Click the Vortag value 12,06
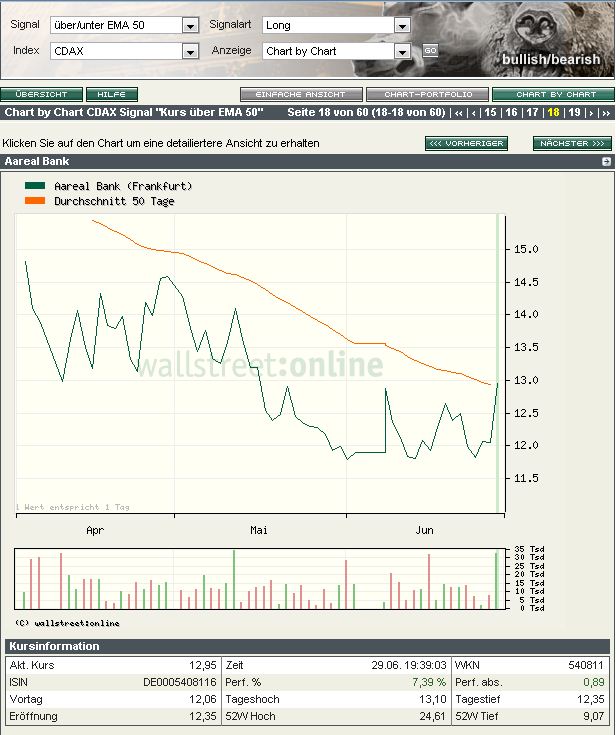The image size is (616, 735). point(203,699)
